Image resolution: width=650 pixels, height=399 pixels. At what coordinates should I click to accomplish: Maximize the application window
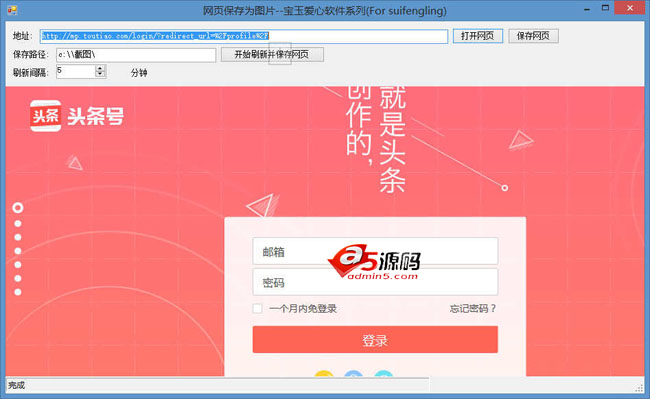[x=605, y=8]
